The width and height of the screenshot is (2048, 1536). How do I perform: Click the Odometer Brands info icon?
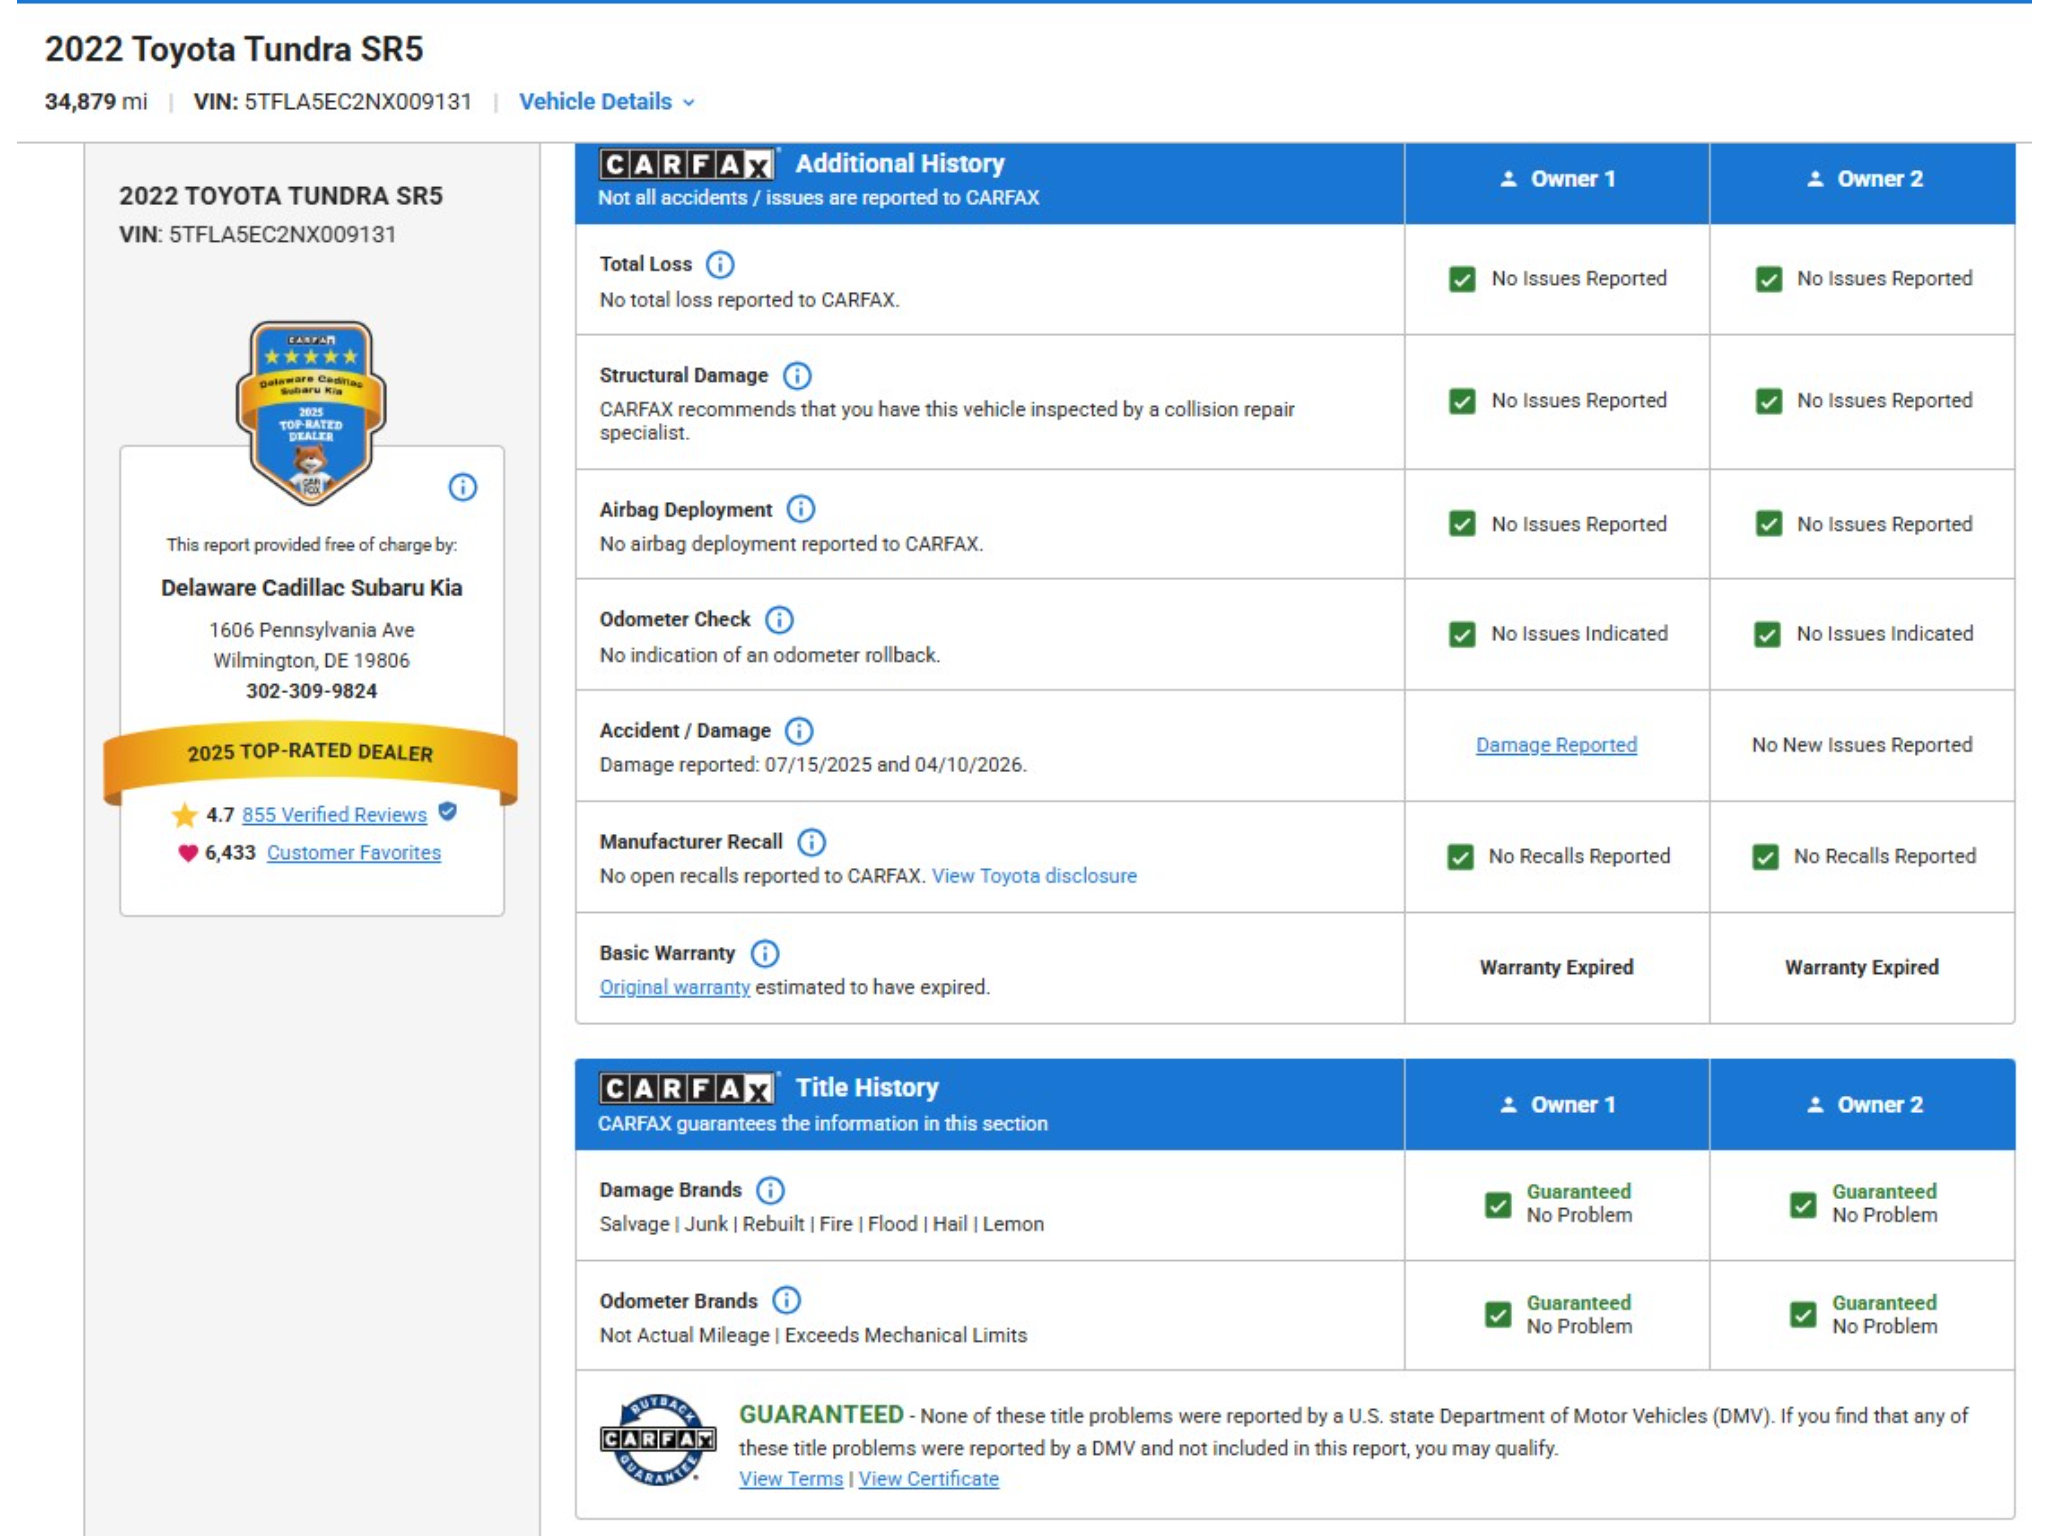(x=787, y=1300)
